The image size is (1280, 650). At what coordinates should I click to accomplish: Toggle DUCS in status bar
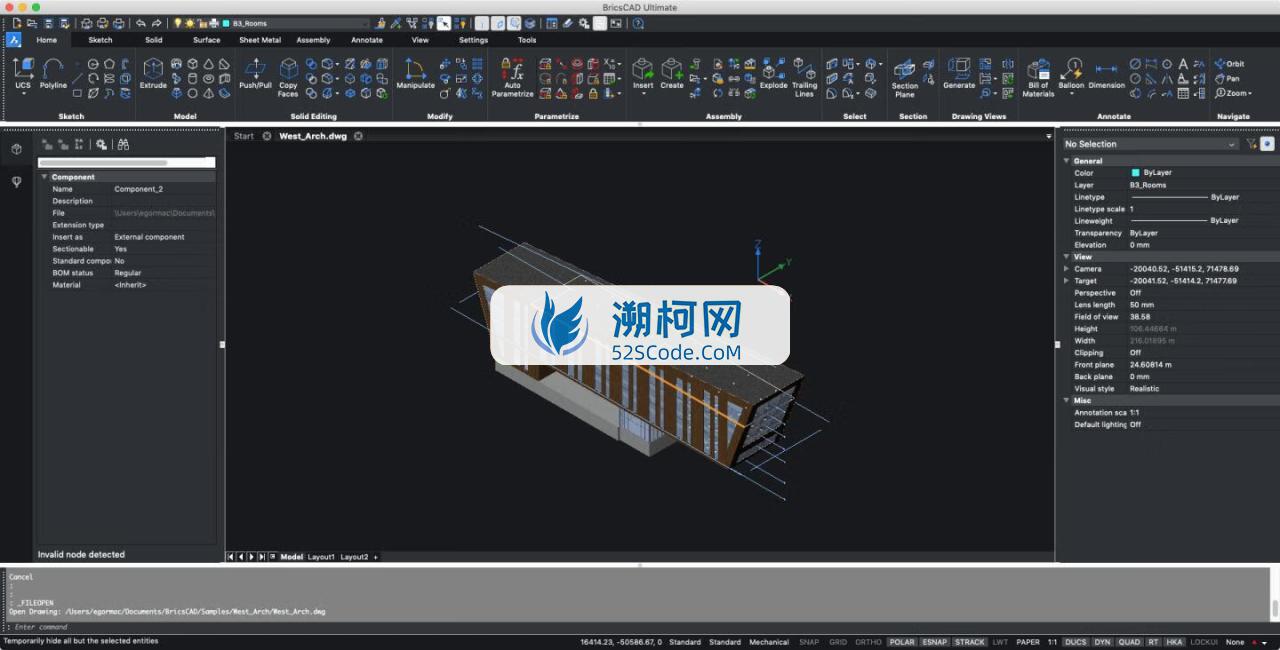(1076, 642)
